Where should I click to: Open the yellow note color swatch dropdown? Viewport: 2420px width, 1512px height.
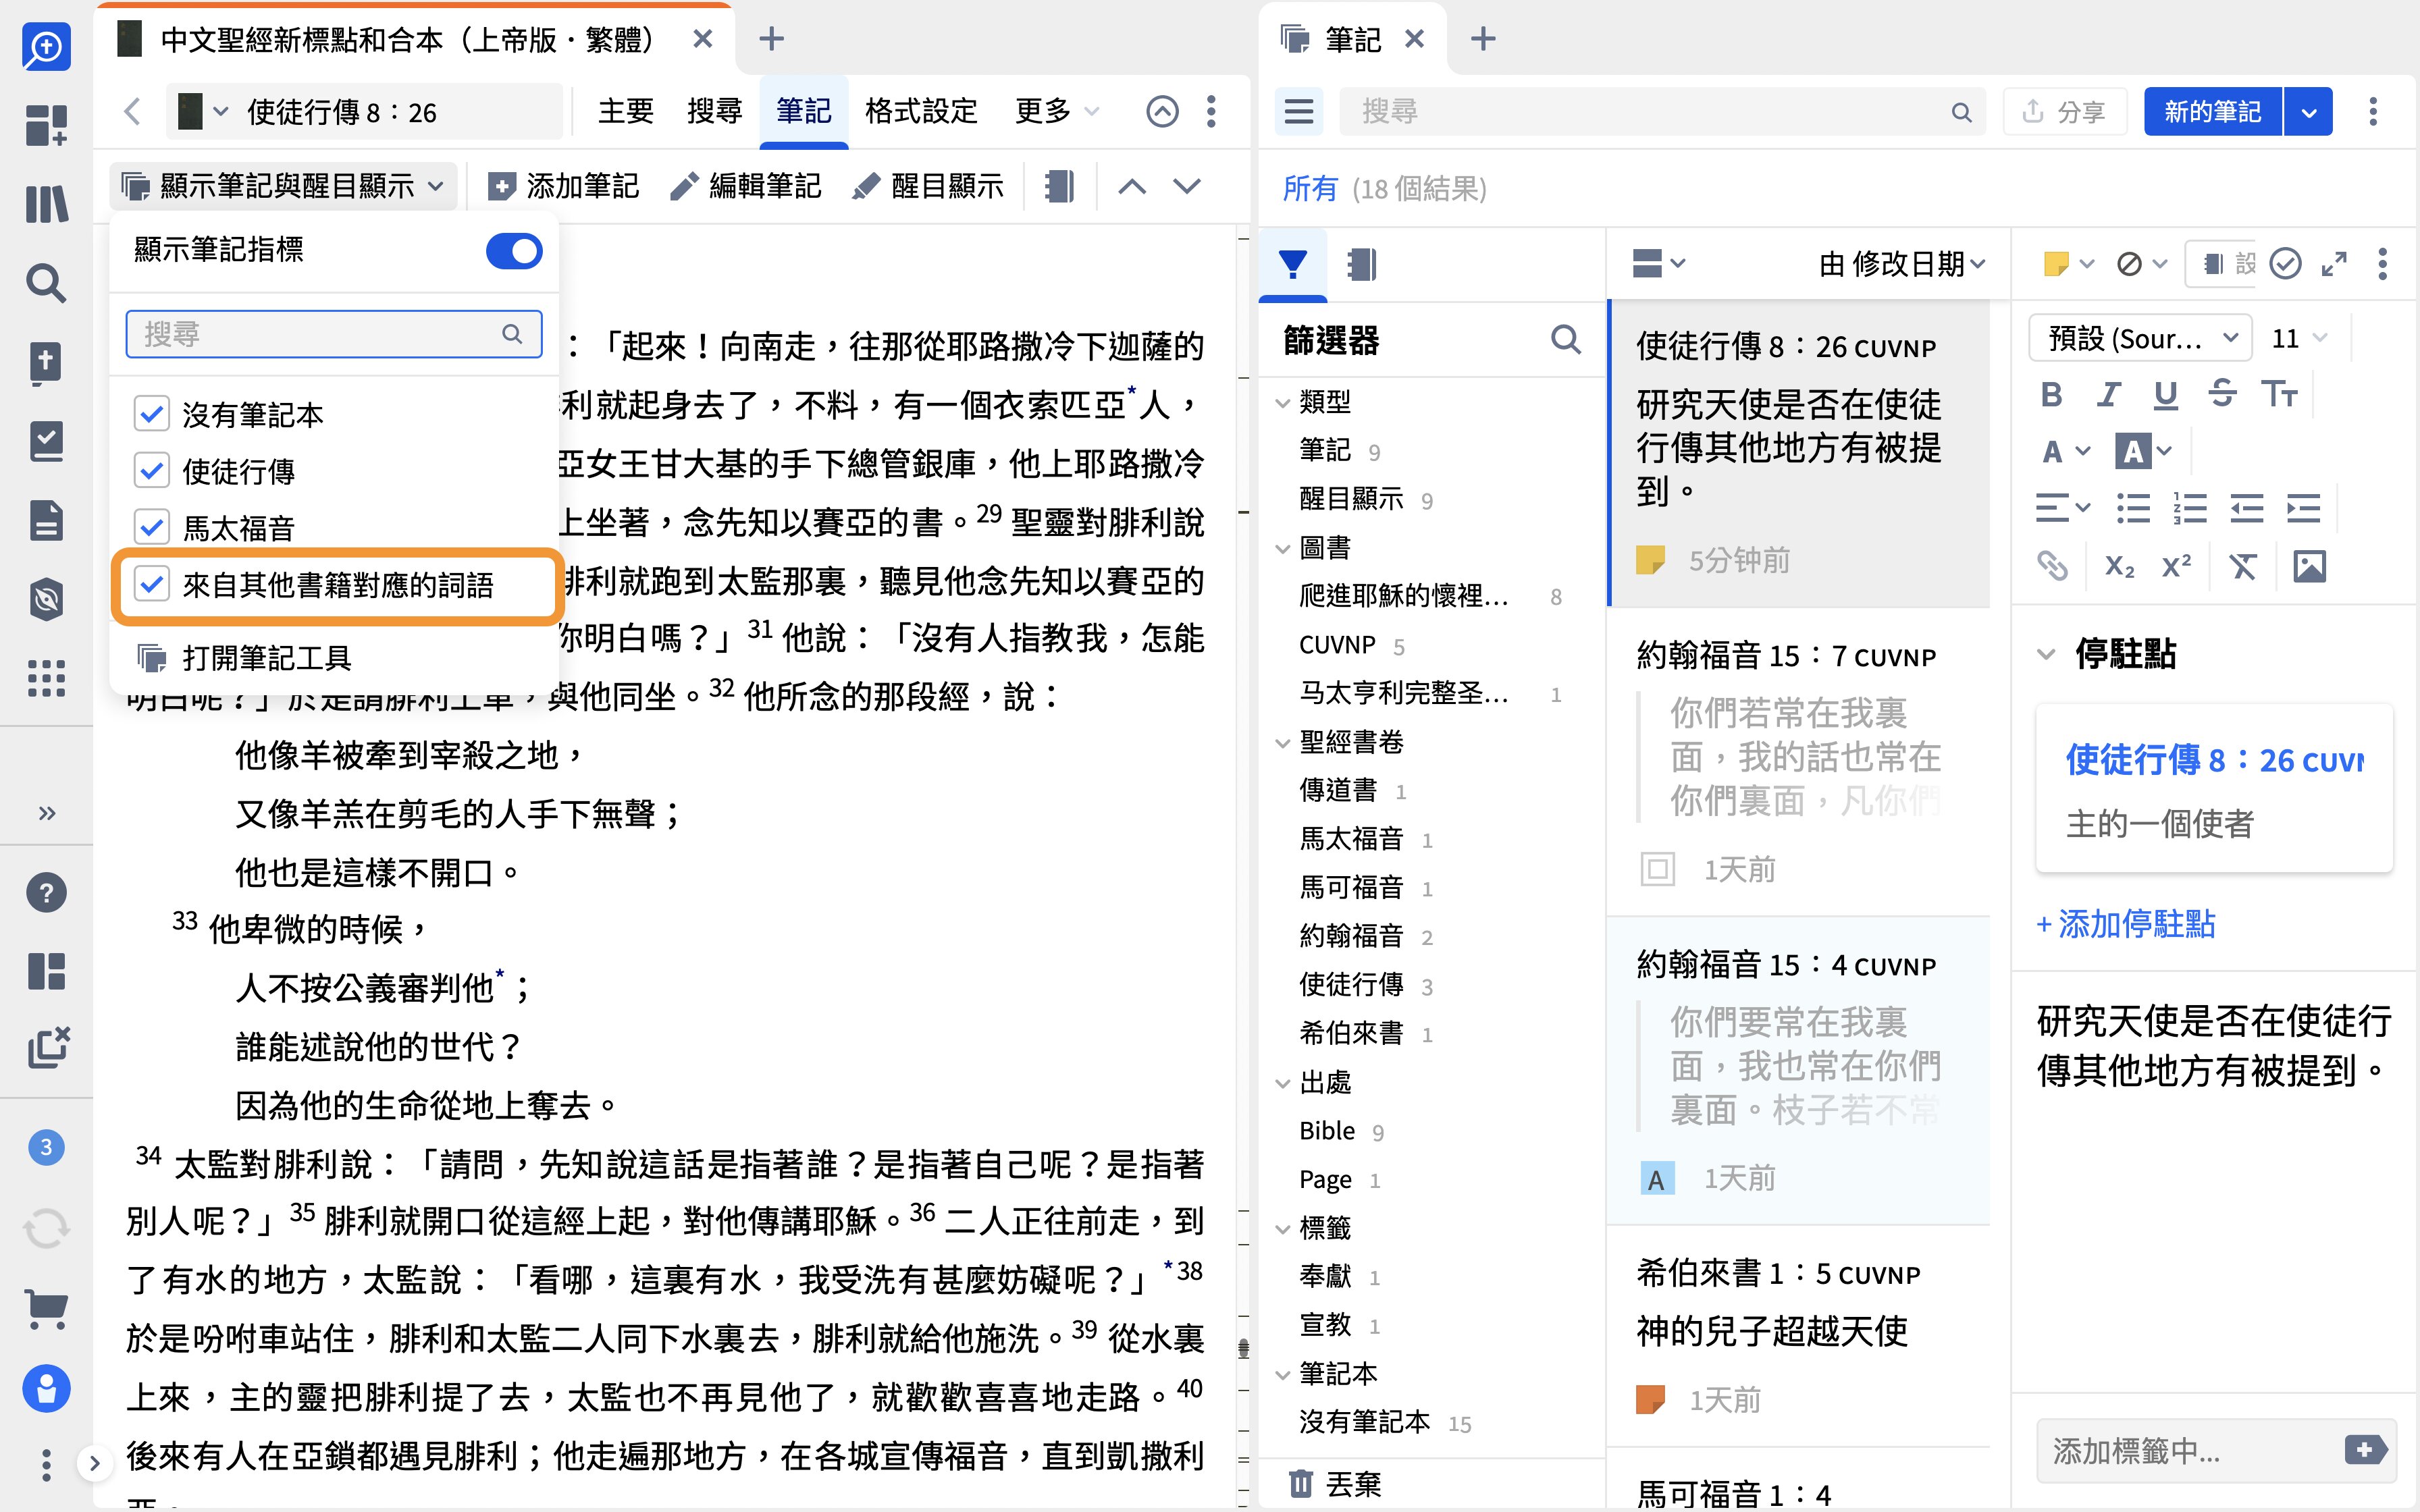click(x=2068, y=264)
